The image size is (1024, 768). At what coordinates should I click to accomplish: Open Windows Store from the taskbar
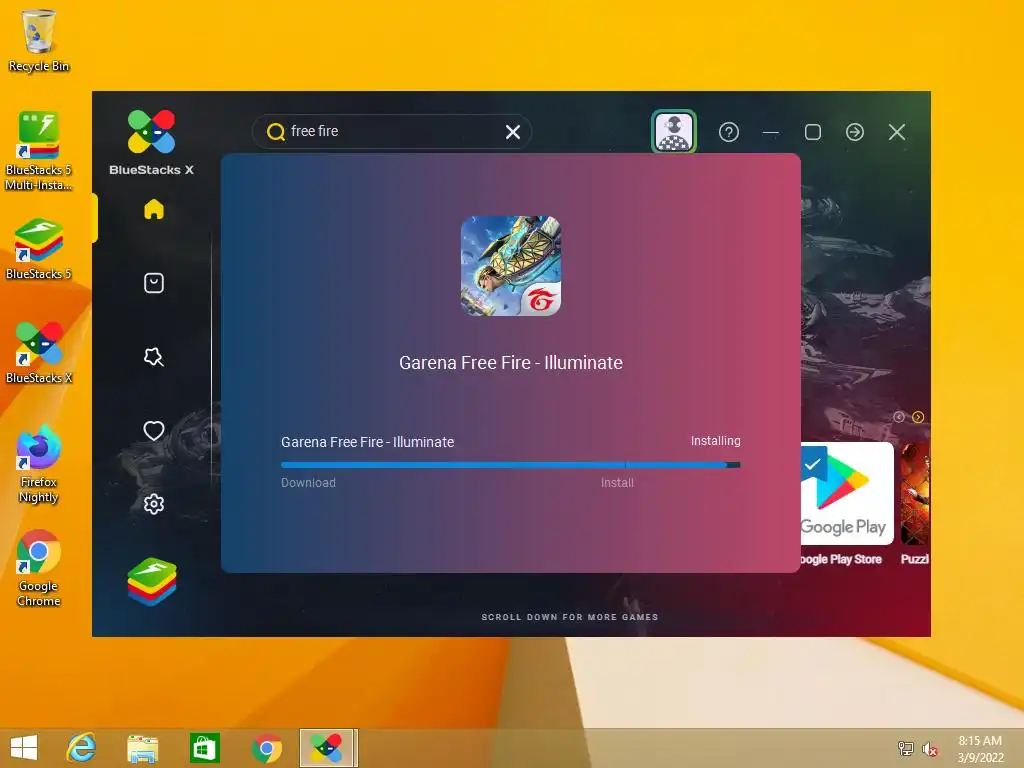(204, 748)
